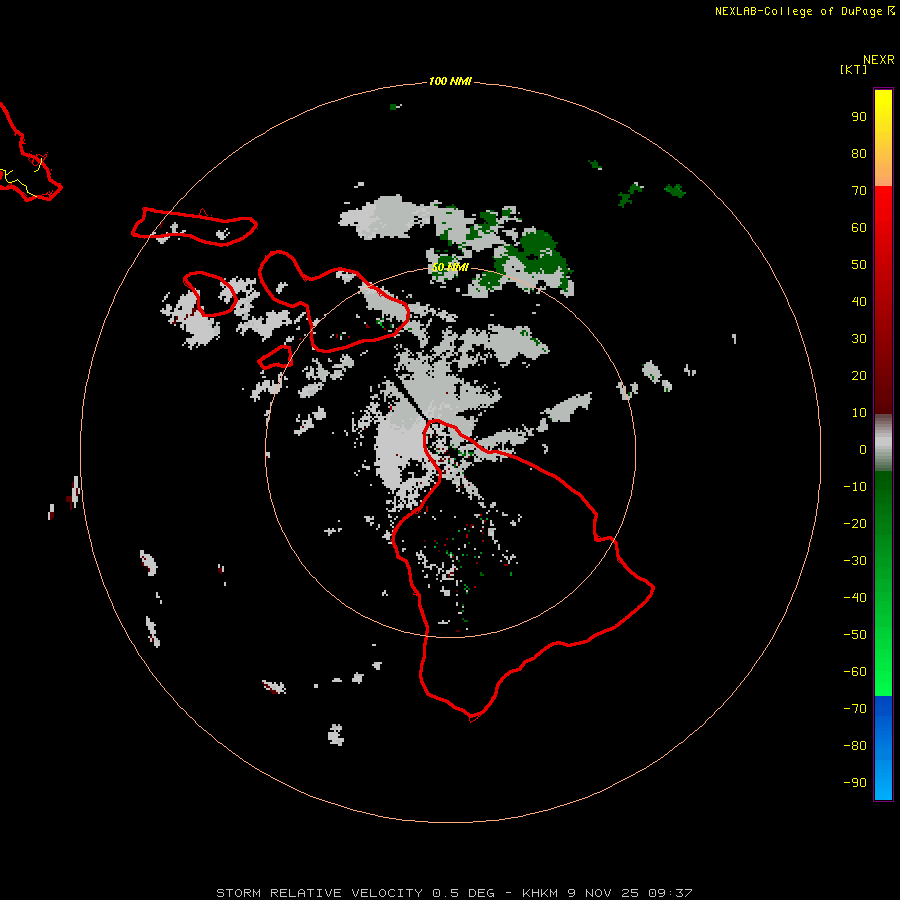Click the 0 value on the velocity scale
900x900 pixels.
click(863, 449)
